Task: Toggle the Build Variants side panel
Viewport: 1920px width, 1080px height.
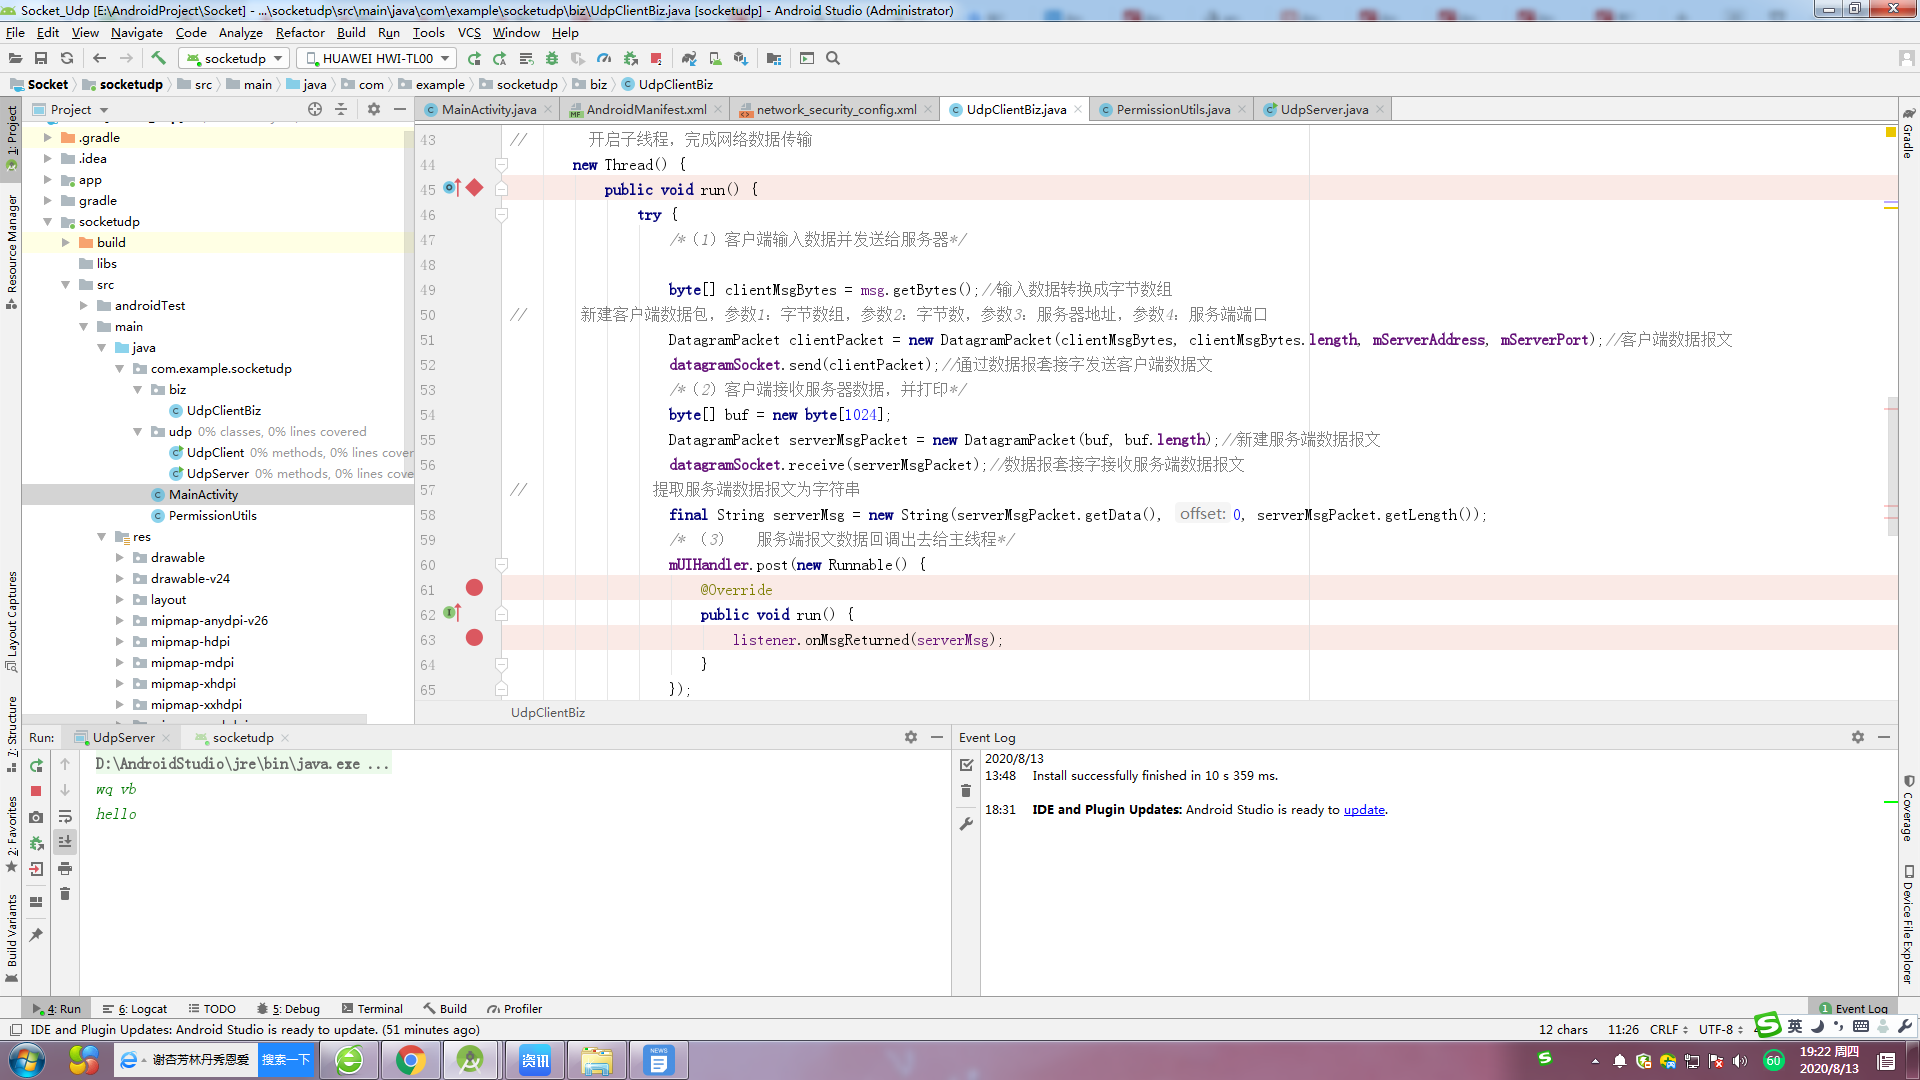Action: 12,938
